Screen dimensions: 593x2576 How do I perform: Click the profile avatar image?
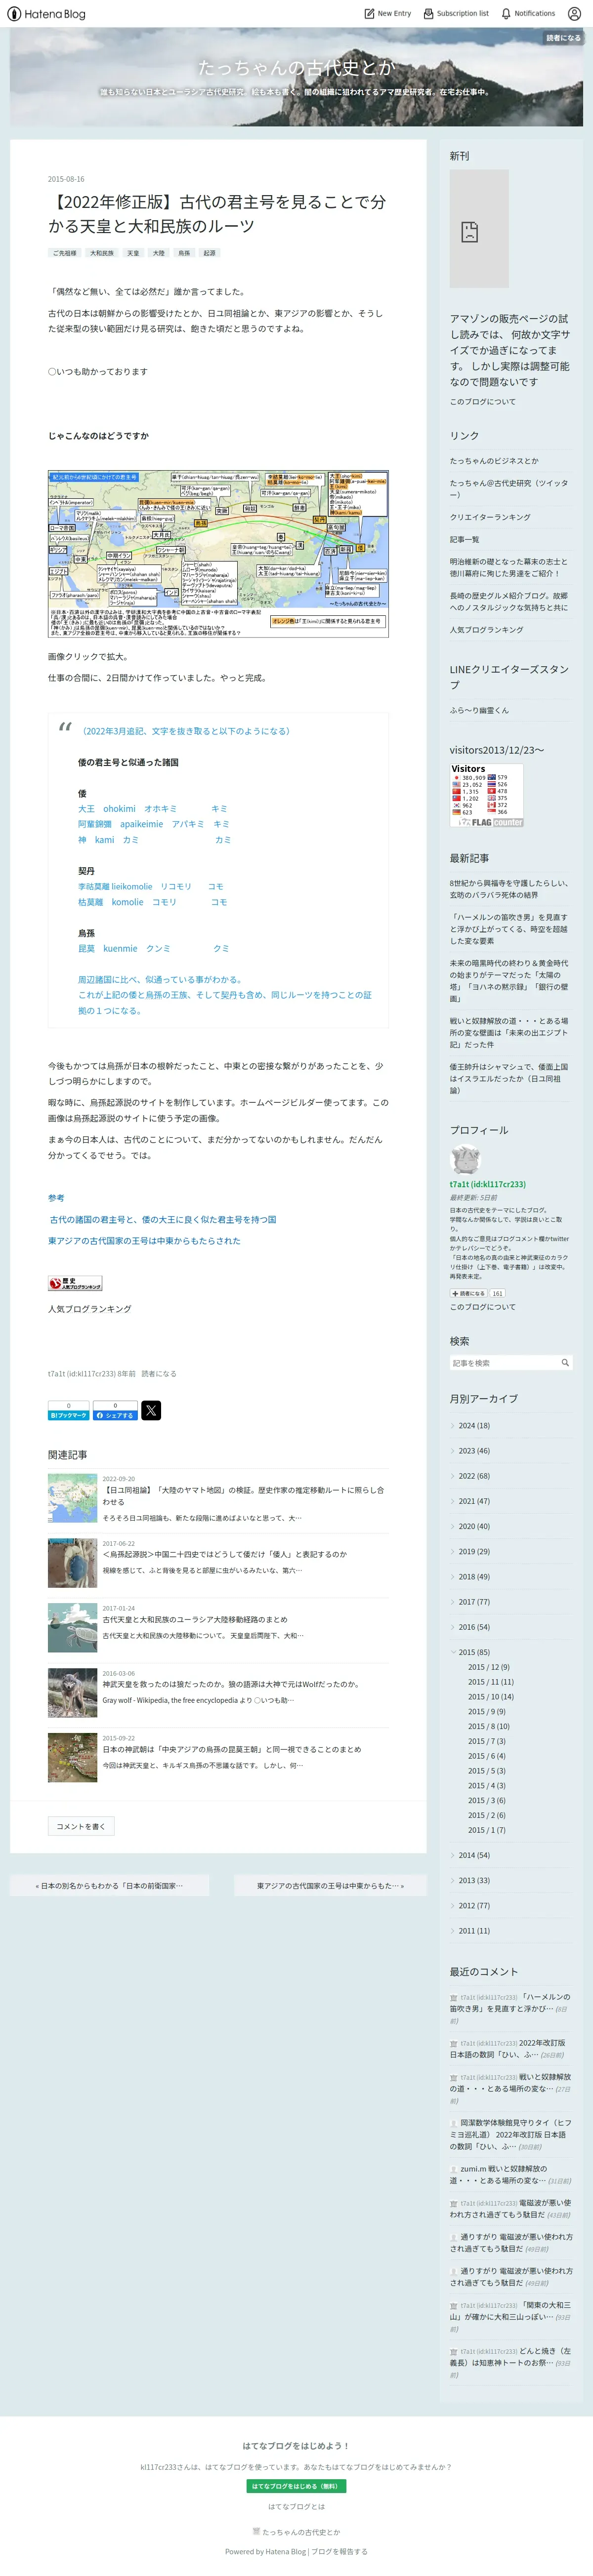coord(465,1160)
